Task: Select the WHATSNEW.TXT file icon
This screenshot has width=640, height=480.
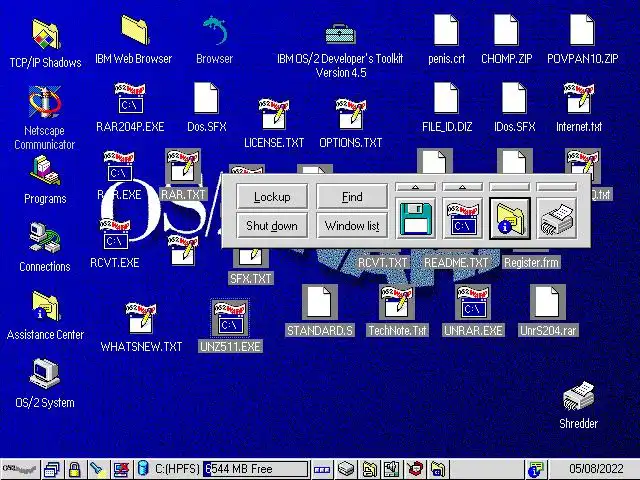Action: (141, 318)
